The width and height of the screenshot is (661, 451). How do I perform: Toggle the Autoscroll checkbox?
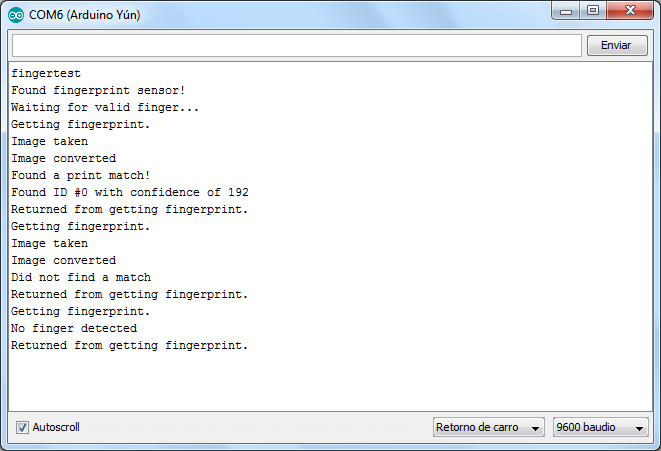click(23, 427)
